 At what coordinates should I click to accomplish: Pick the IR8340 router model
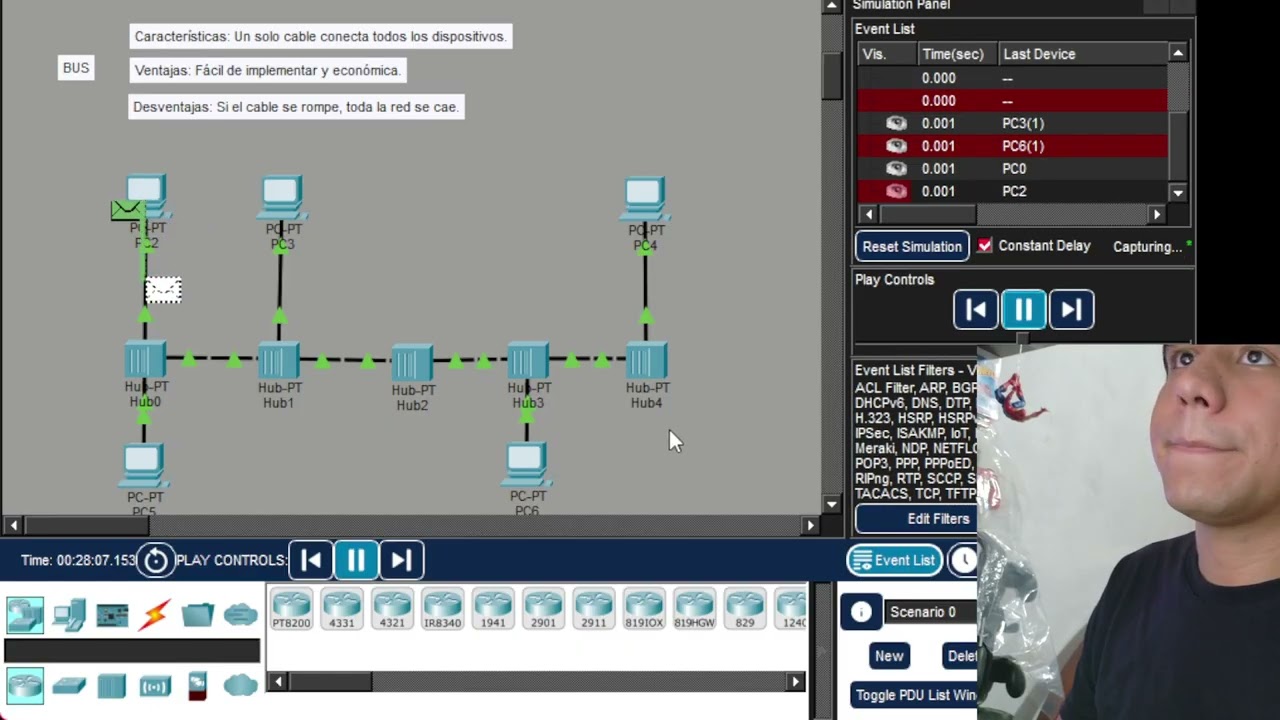click(x=442, y=608)
